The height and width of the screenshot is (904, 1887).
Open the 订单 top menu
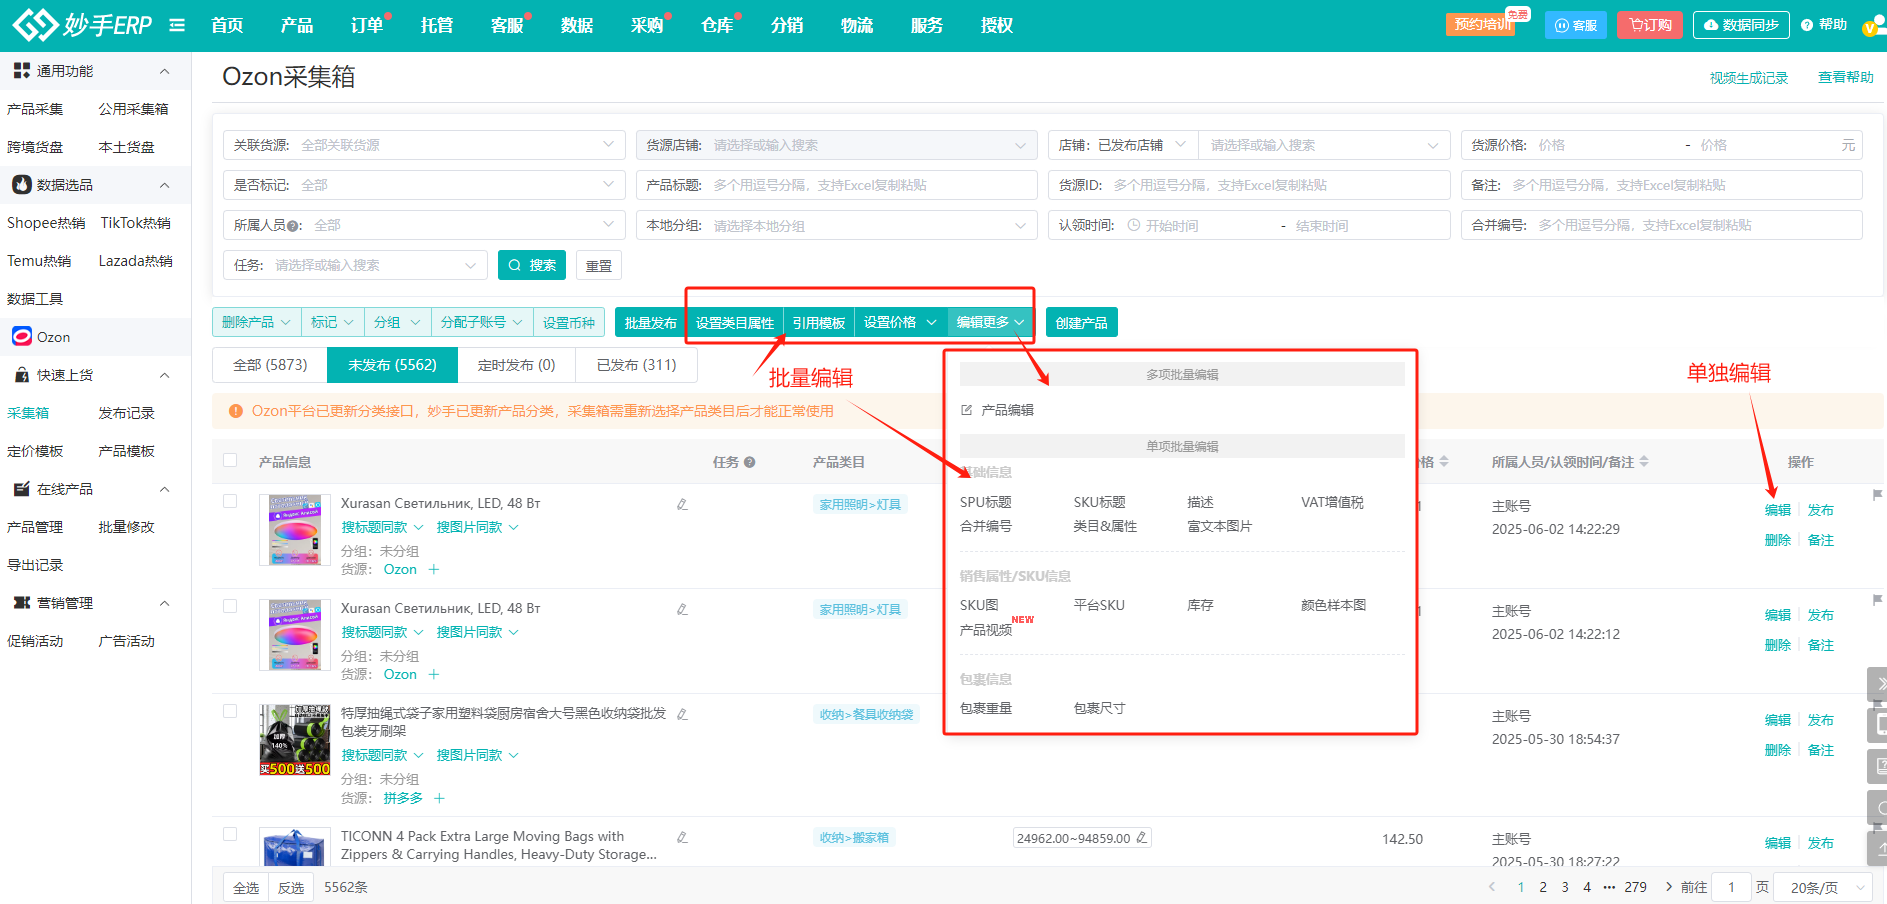tap(367, 25)
